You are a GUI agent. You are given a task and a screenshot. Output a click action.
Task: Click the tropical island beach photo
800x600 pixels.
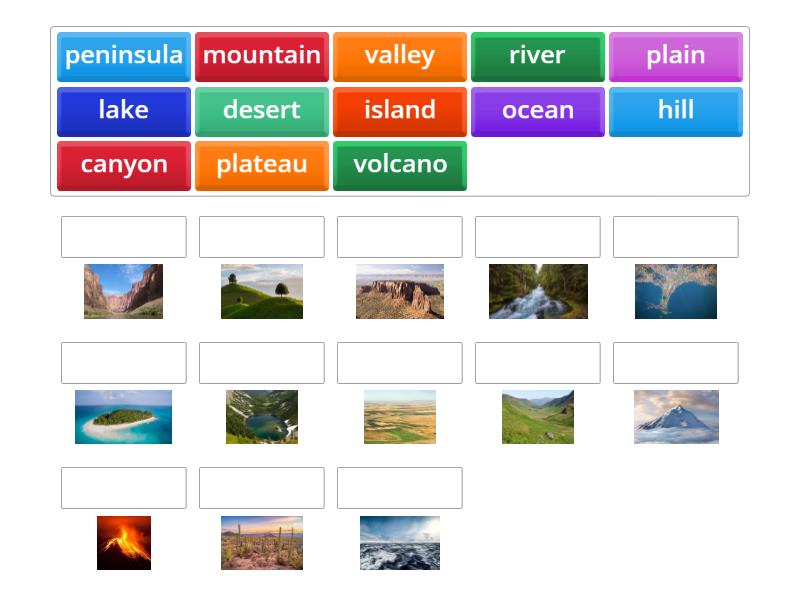pos(122,418)
